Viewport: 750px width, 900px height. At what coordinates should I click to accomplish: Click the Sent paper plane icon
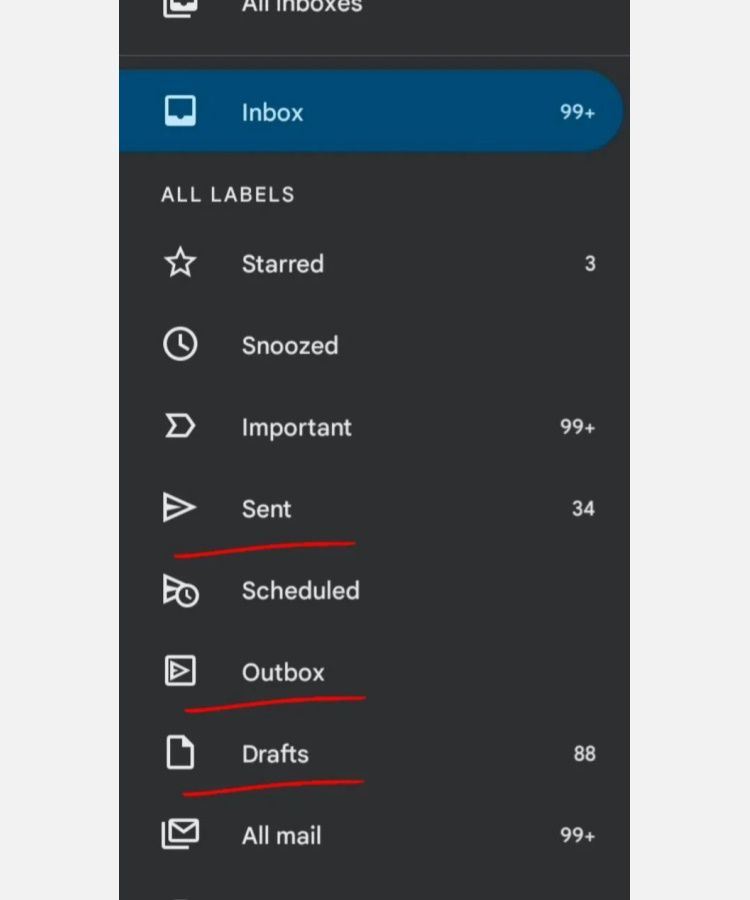pyautogui.click(x=179, y=507)
